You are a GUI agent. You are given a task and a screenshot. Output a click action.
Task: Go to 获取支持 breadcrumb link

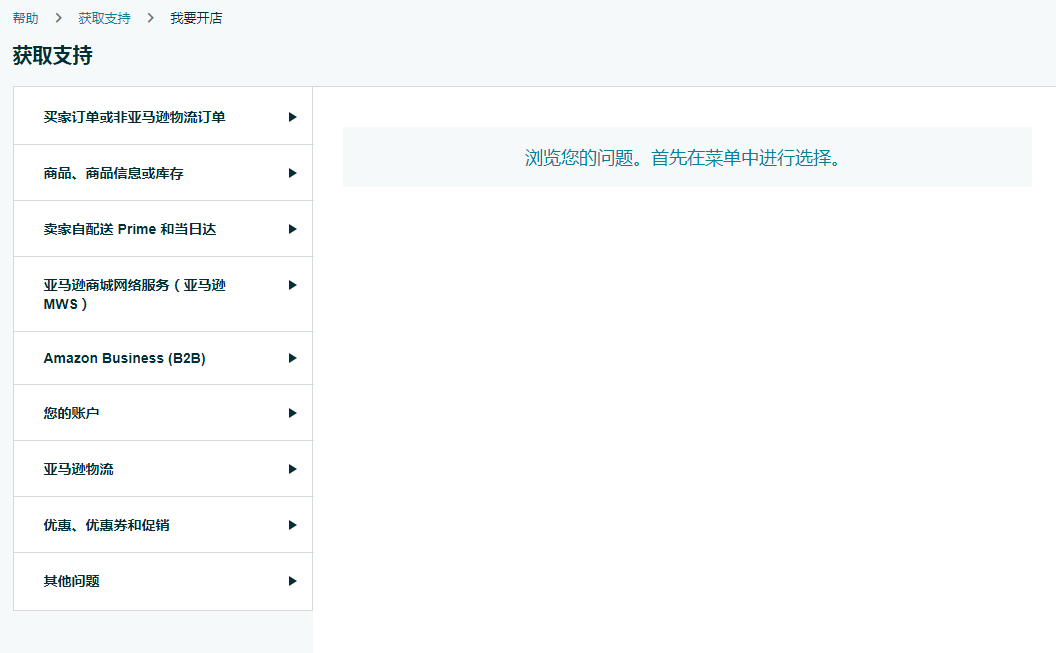(104, 18)
